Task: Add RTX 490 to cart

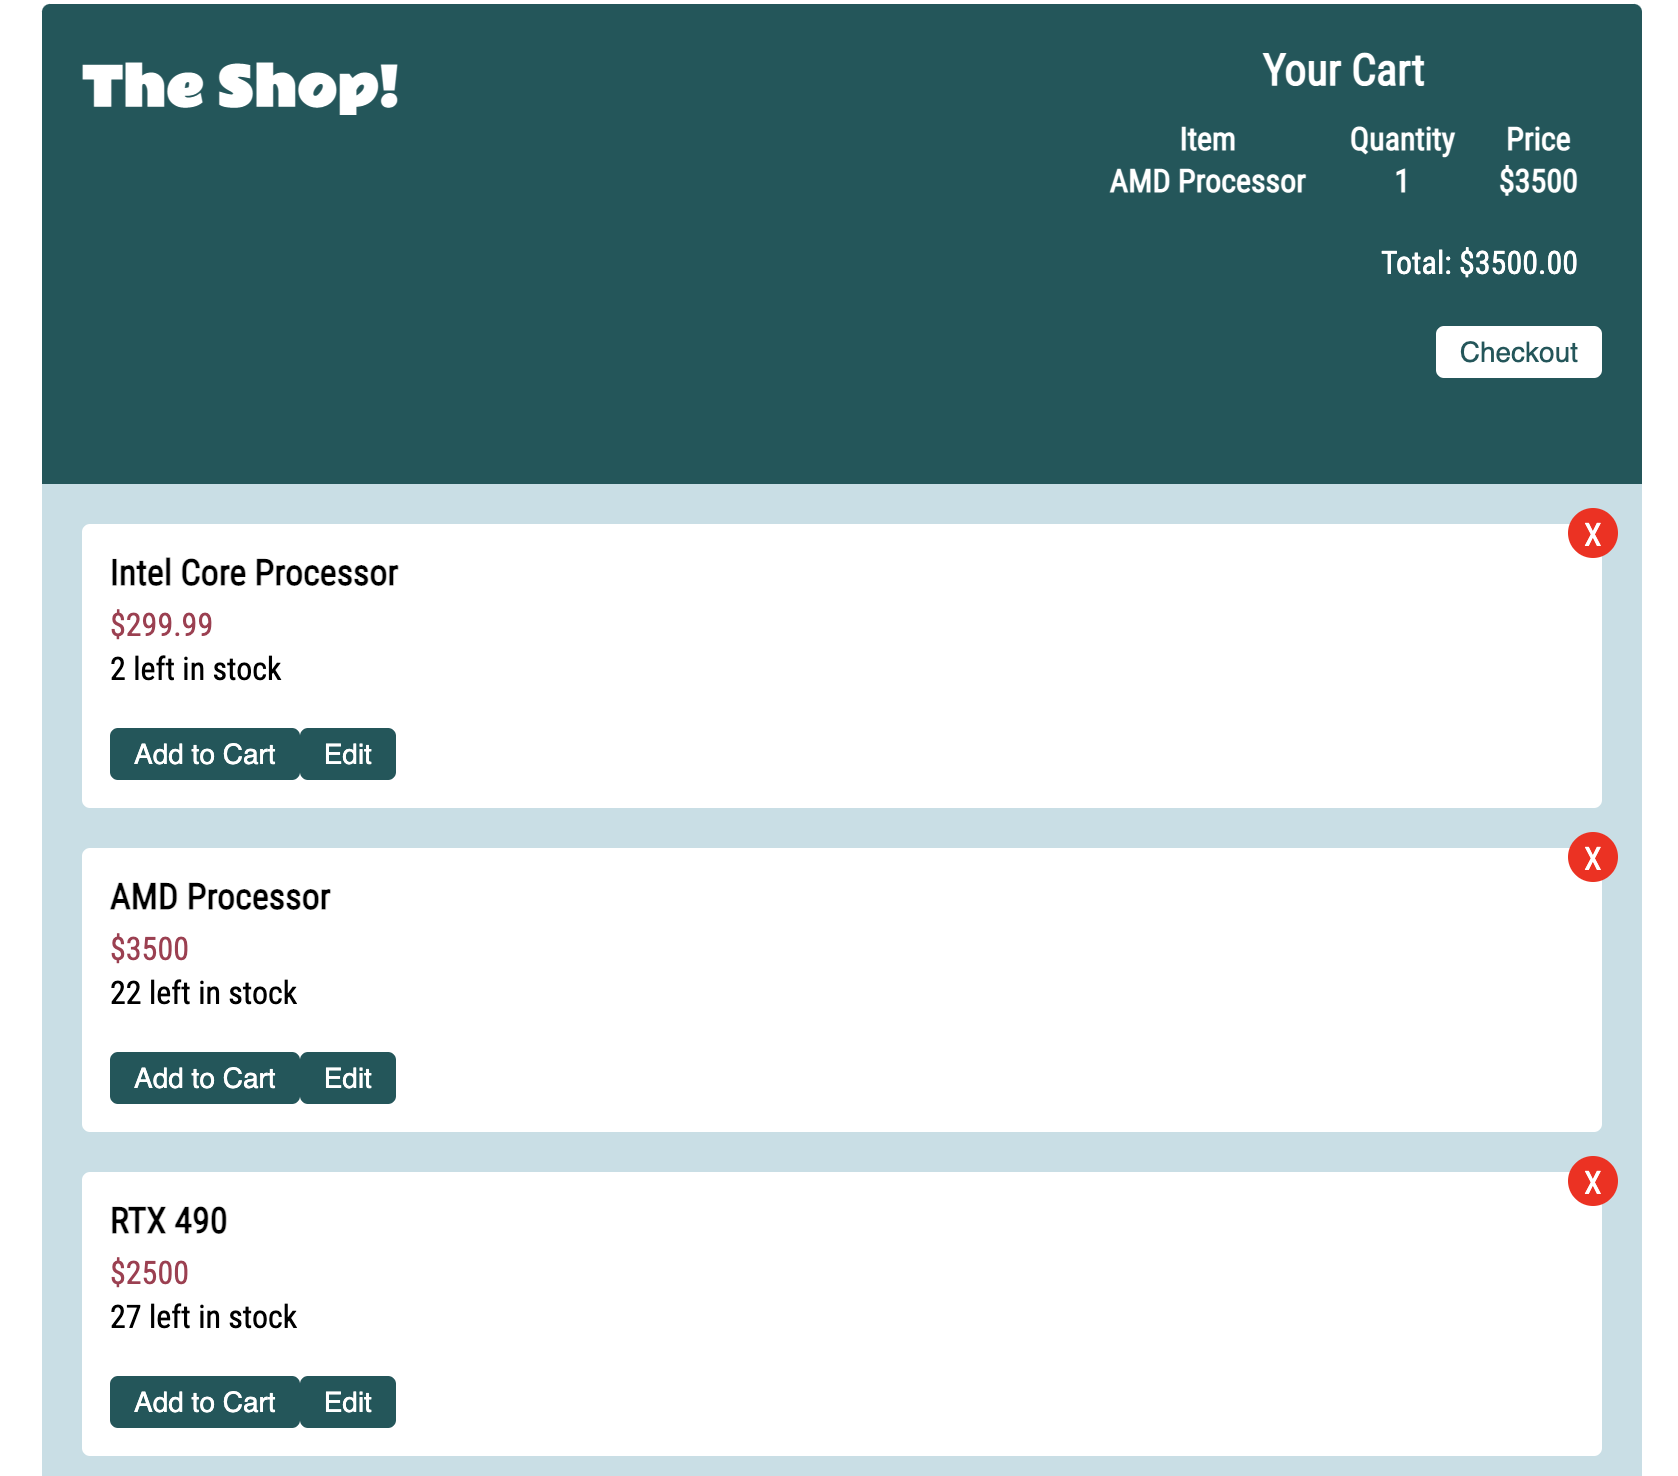Action: click(204, 1402)
